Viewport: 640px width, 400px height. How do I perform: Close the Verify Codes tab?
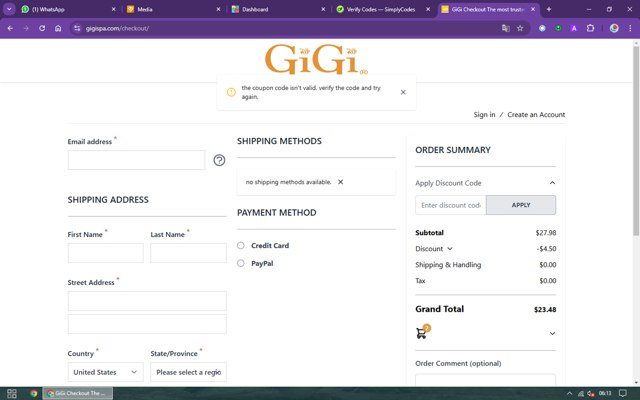(x=428, y=9)
